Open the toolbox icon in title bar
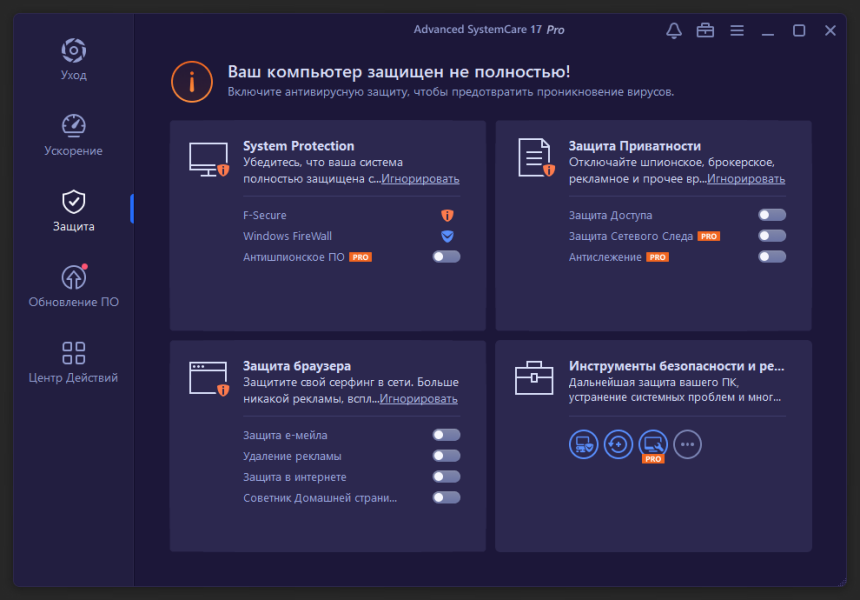Screen dimensions: 860x600 point(705,31)
